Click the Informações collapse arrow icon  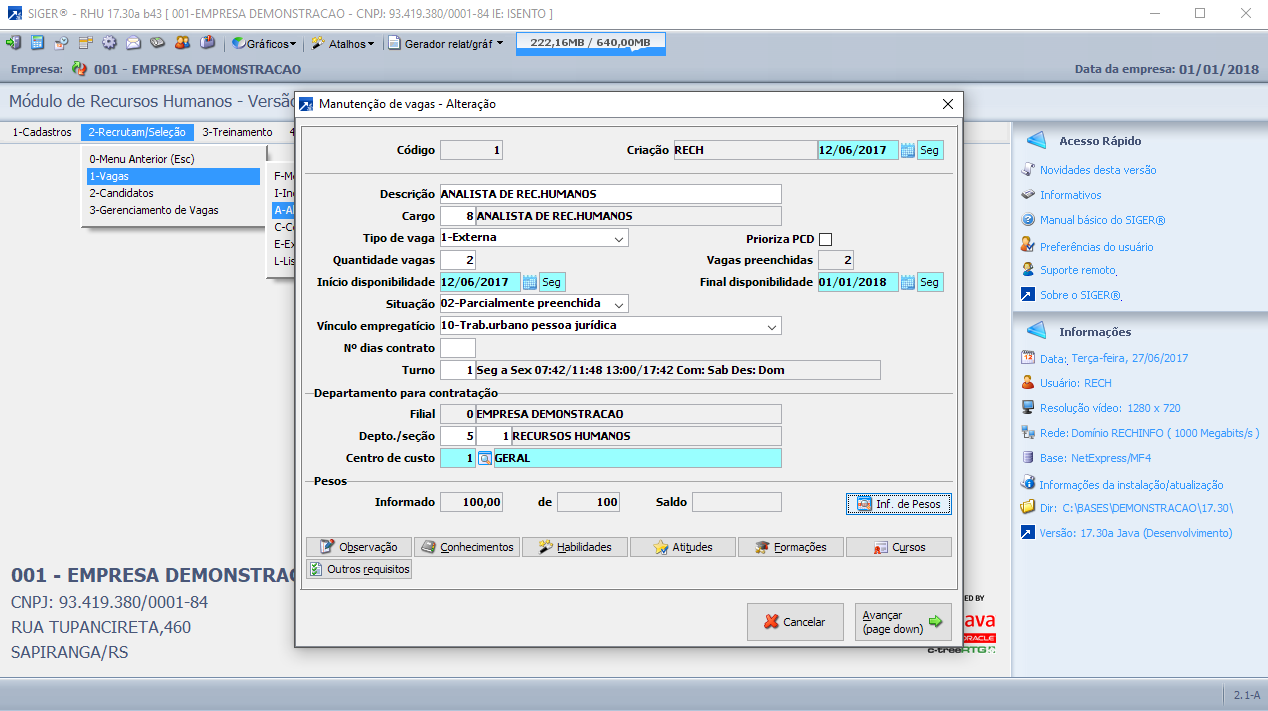click(1037, 331)
